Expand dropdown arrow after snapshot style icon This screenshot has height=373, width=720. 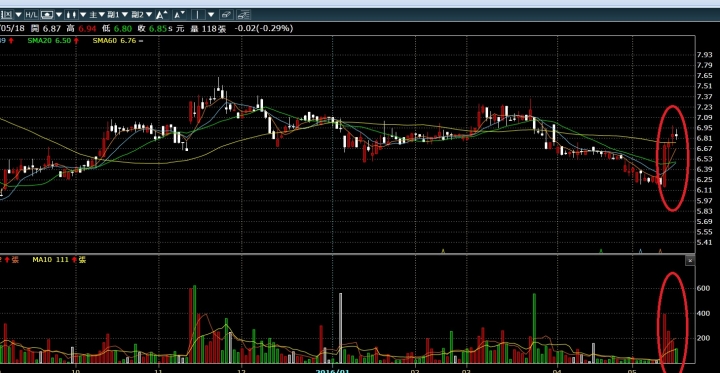pyautogui.click(x=59, y=15)
